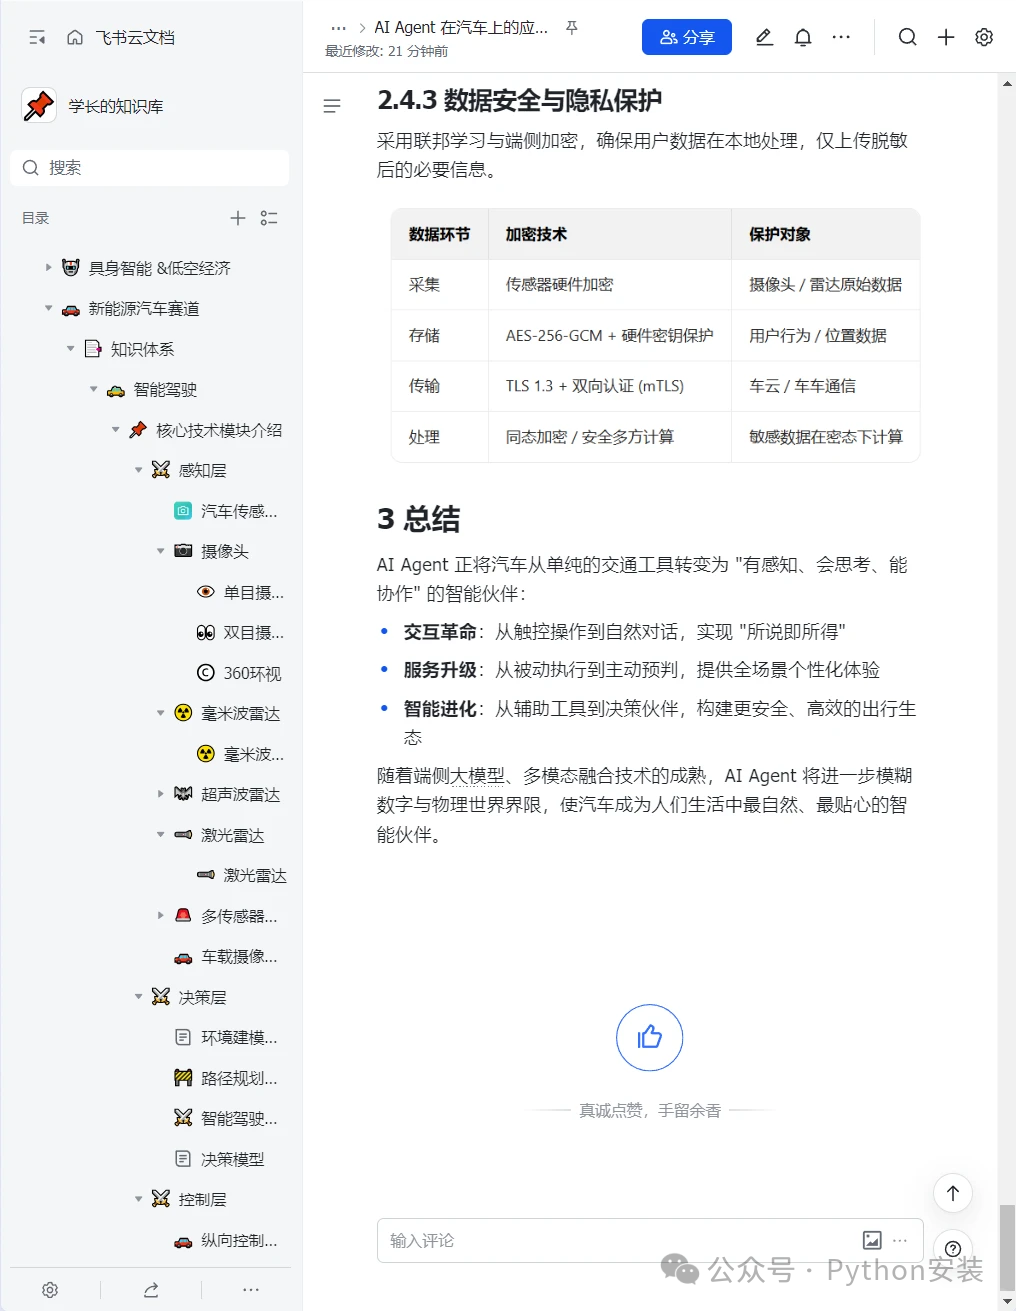1016x1311 pixels.
Task: Click the 输入评论 comment field
Action: point(650,1240)
